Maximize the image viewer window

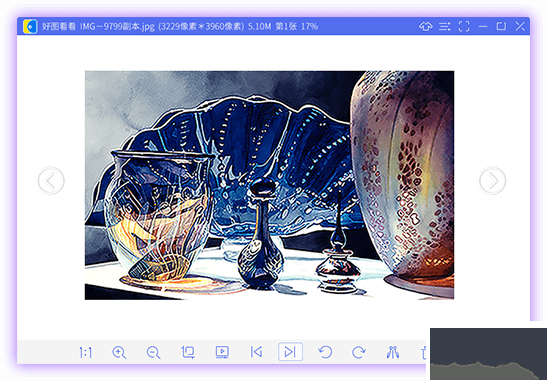[x=501, y=26]
